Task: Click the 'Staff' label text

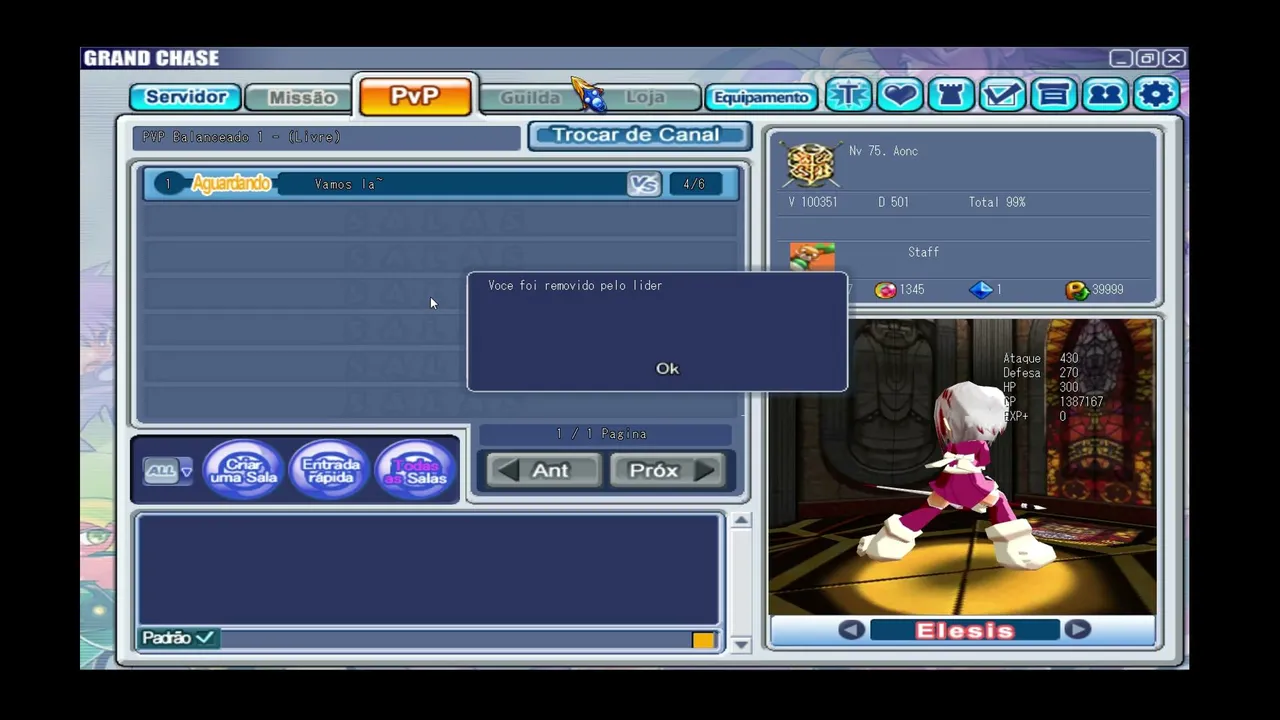Action: pyautogui.click(x=923, y=253)
